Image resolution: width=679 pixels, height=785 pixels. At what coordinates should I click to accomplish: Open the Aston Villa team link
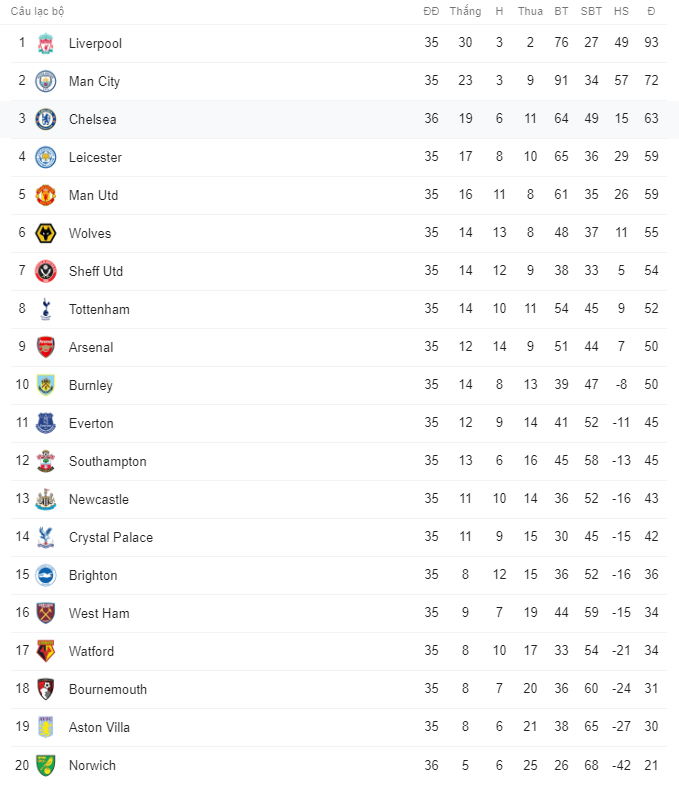[99, 727]
